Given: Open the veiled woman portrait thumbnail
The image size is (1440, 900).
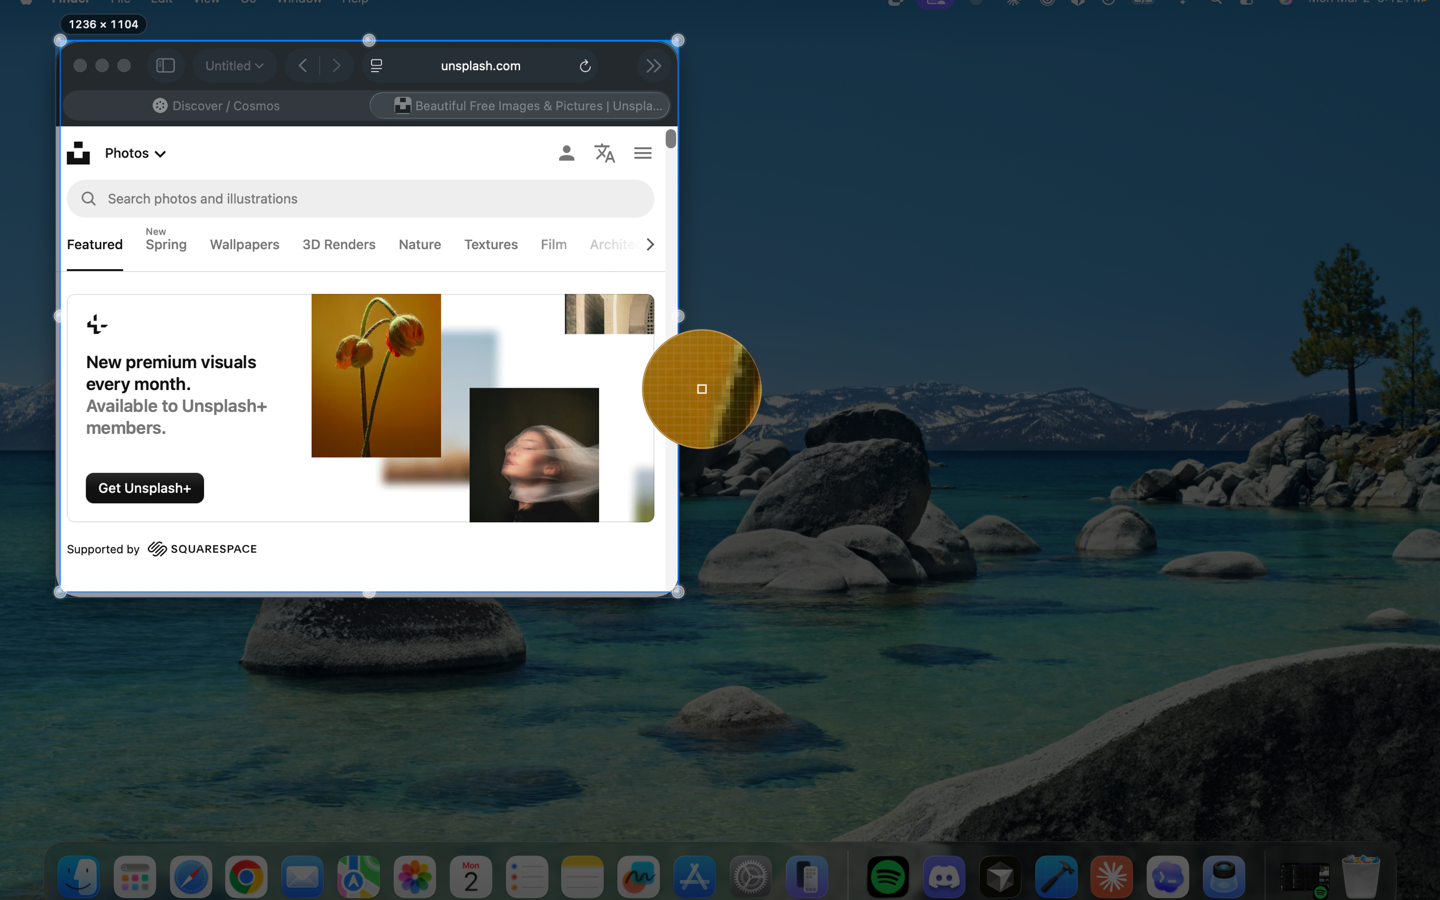Looking at the screenshot, I should point(534,455).
